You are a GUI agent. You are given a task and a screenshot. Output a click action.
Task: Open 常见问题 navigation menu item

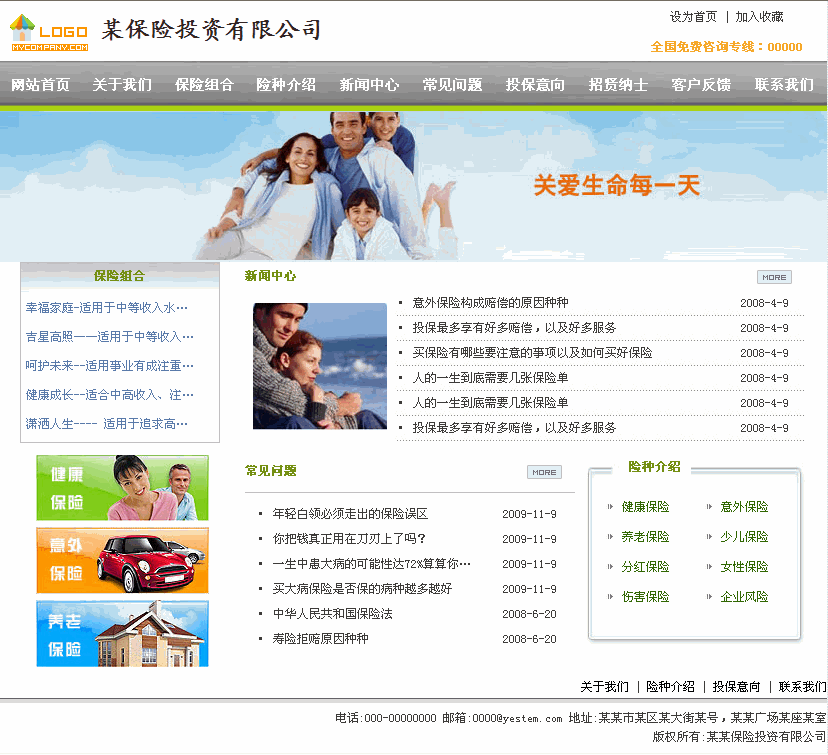(x=452, y=85)
